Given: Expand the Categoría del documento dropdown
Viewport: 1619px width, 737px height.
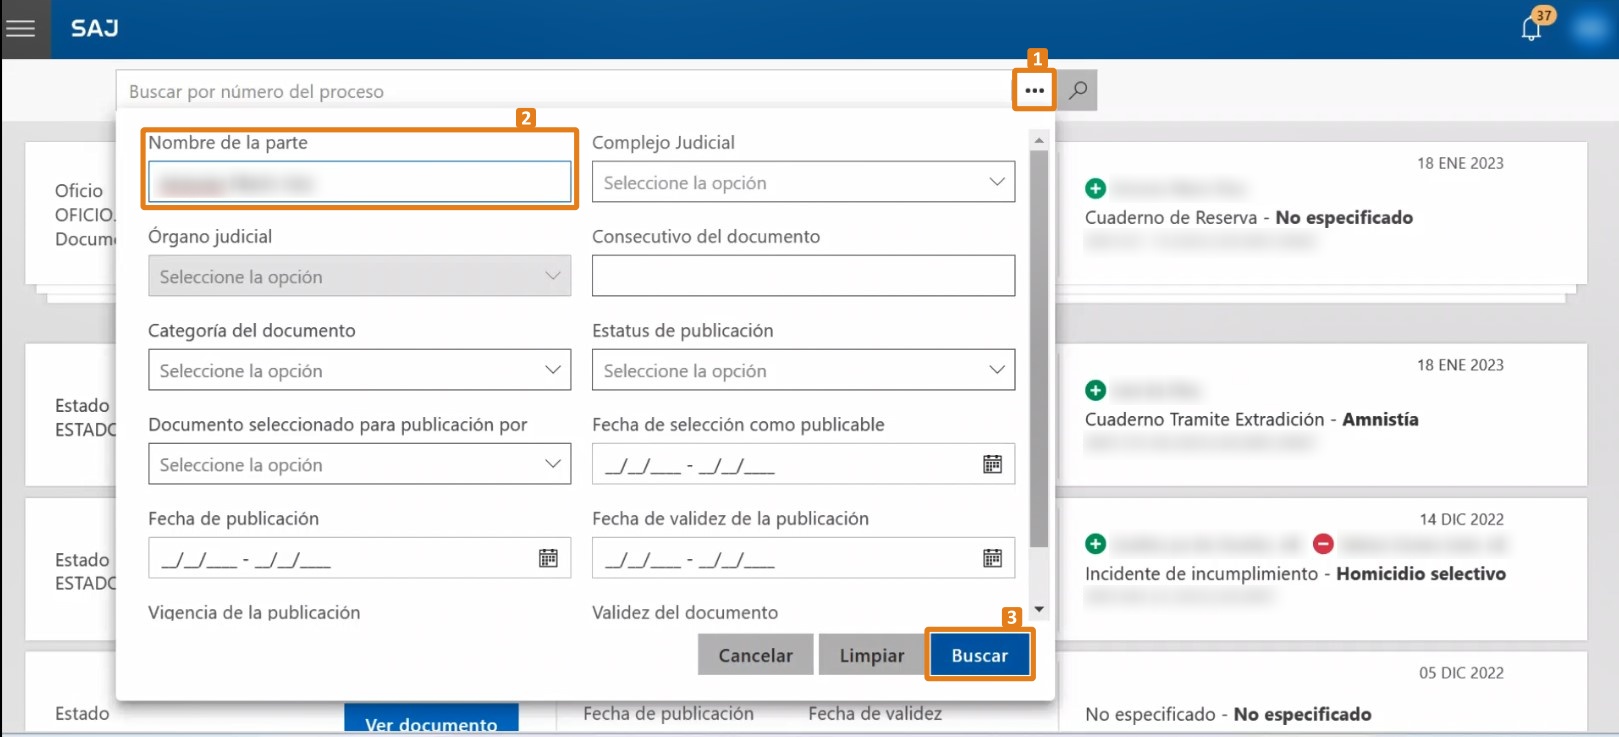Looking at the screenshot, I should pos(359,370).
